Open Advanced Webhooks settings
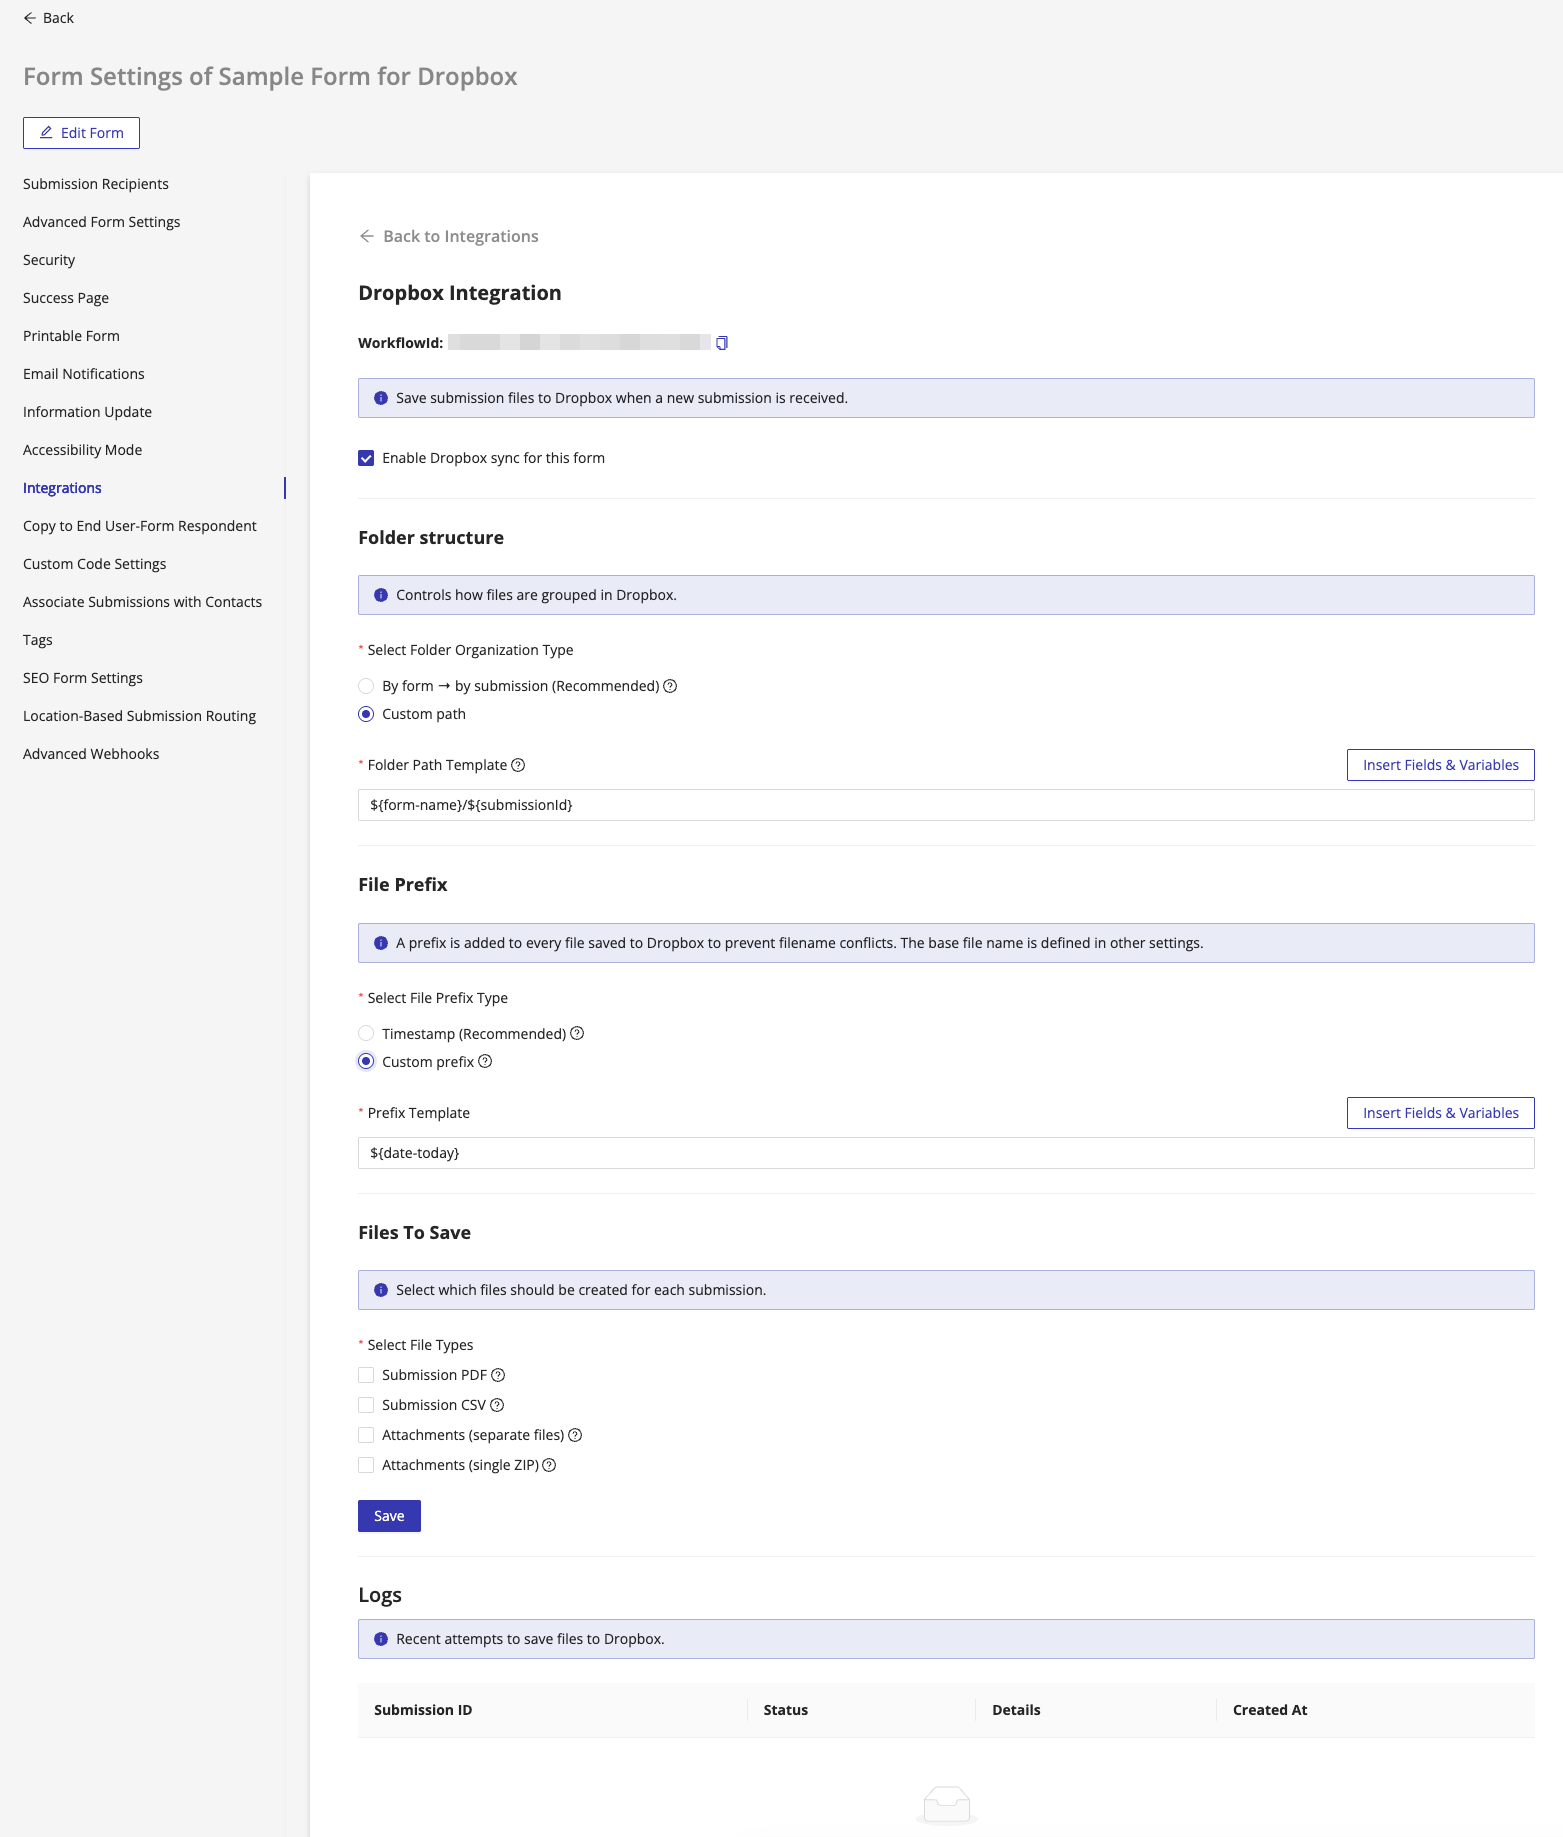Viewport: 1563px width, 1837px height. [x=91, y=754]
